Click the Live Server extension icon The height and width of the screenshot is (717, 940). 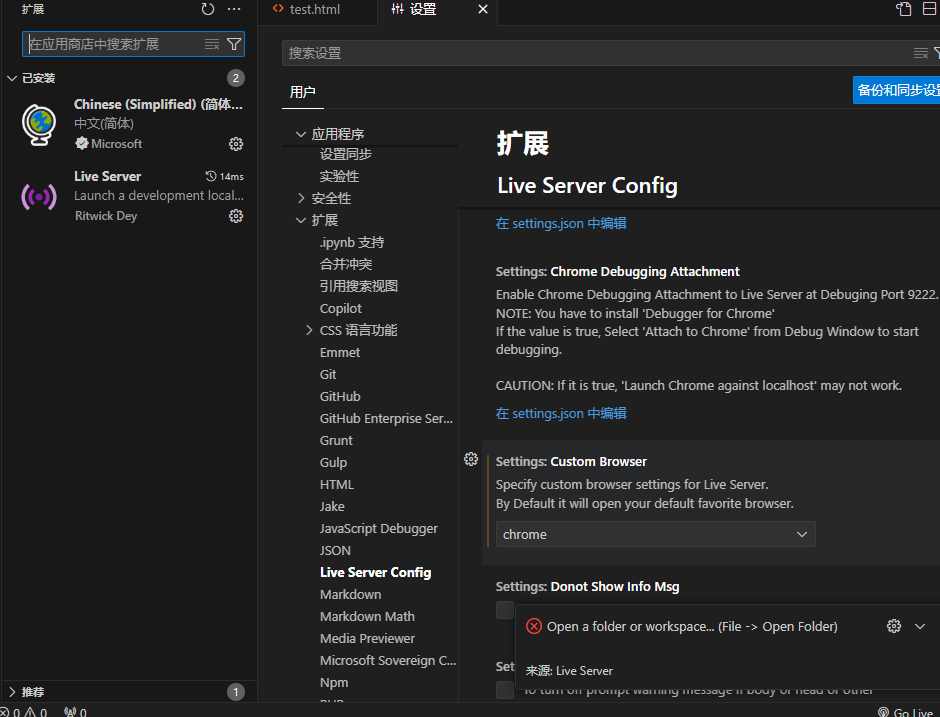point(39,197)
